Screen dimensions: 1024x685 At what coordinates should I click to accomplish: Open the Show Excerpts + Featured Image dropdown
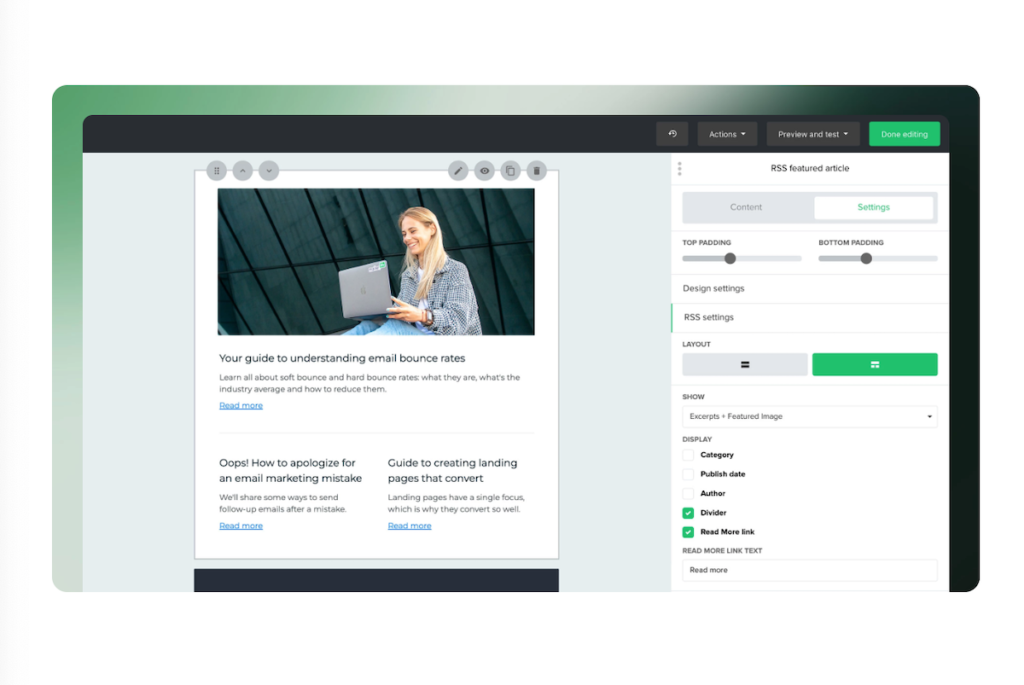coord(810,417)
